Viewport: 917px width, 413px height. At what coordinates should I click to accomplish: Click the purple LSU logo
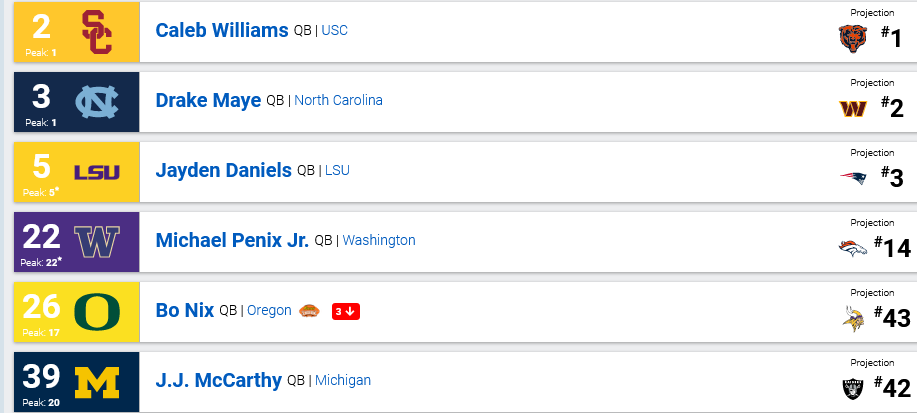tap(97, 171)
